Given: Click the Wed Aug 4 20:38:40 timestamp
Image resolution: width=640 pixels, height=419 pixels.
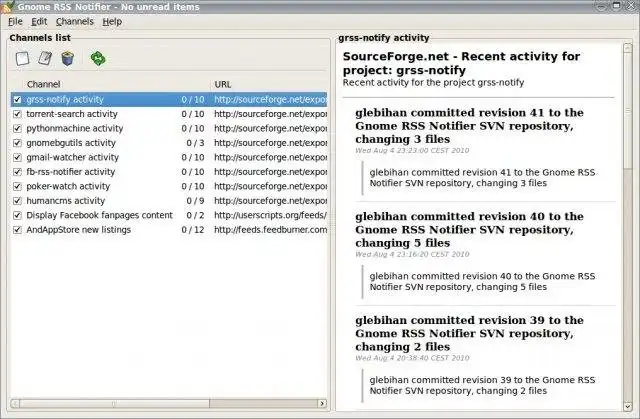Looking at the screenshot, I should 412,358.
